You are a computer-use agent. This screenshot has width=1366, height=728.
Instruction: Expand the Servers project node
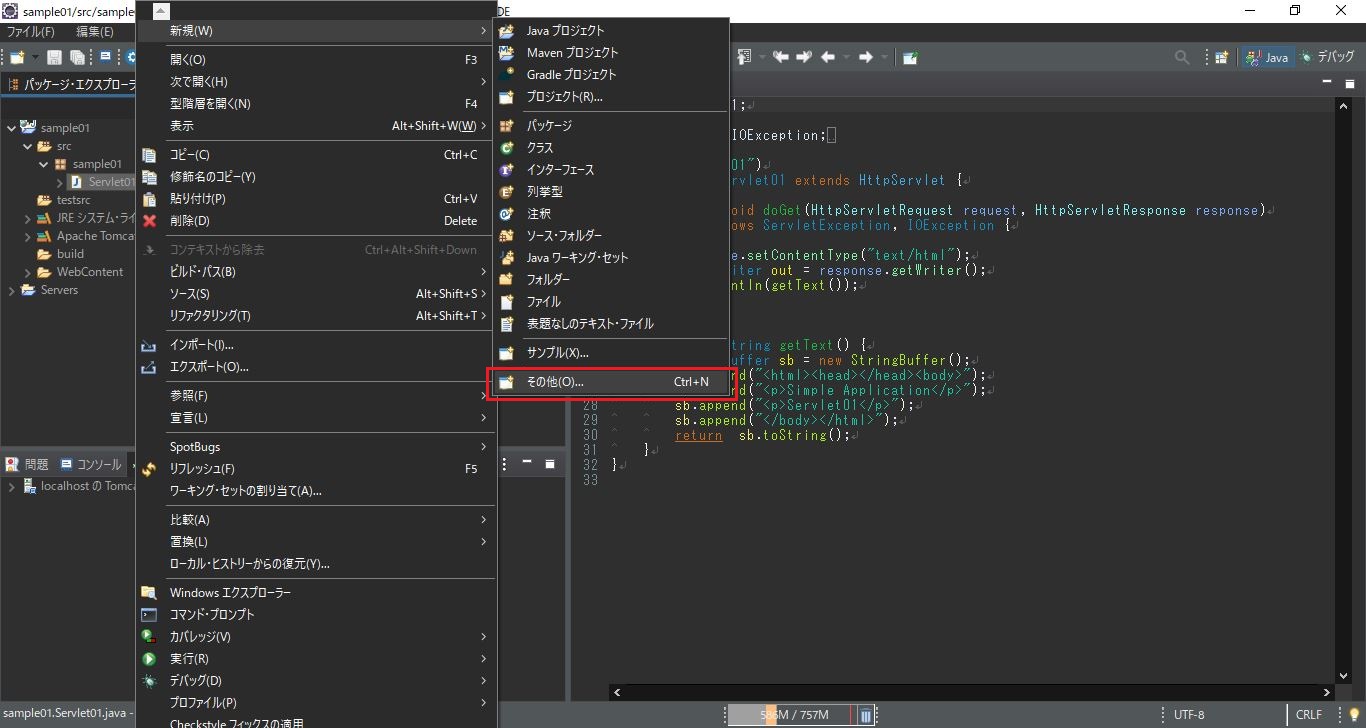[x=11, y=290]
